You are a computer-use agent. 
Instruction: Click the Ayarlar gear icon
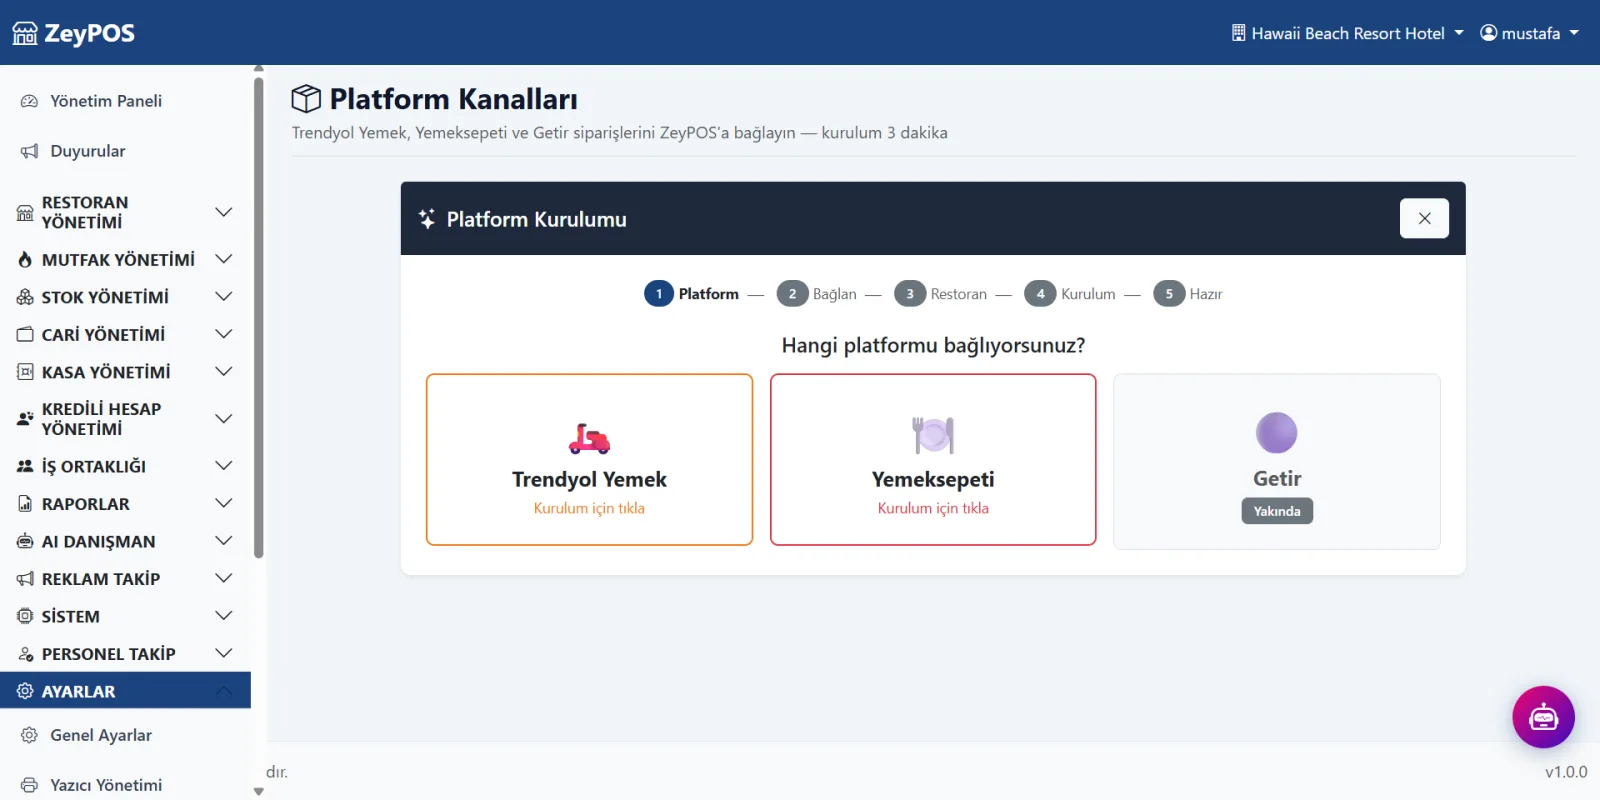tap(25, 691)
